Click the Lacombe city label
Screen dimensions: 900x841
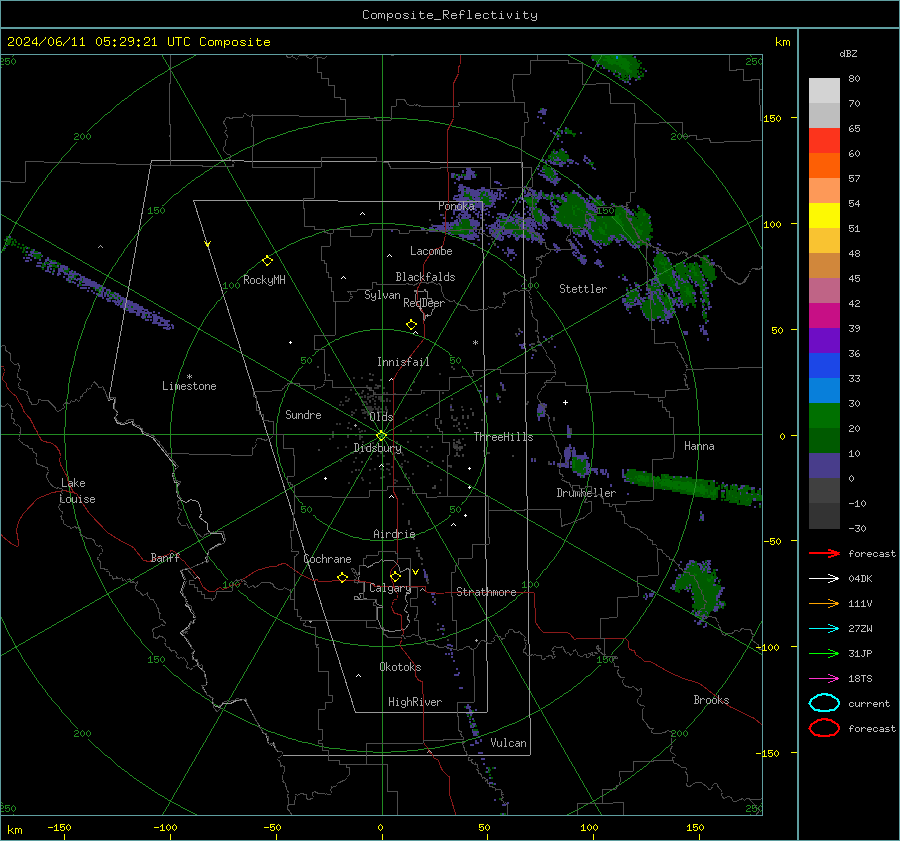coord(431,251)
